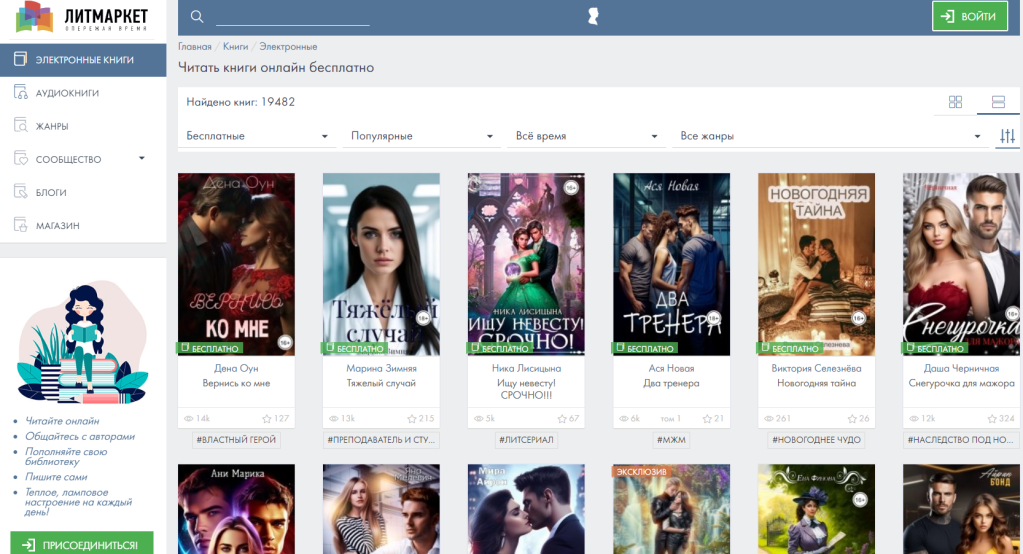The image size is (1023, 554).
Task: Open the Популярные sorting dropdown
Action: tap(422, 136)
